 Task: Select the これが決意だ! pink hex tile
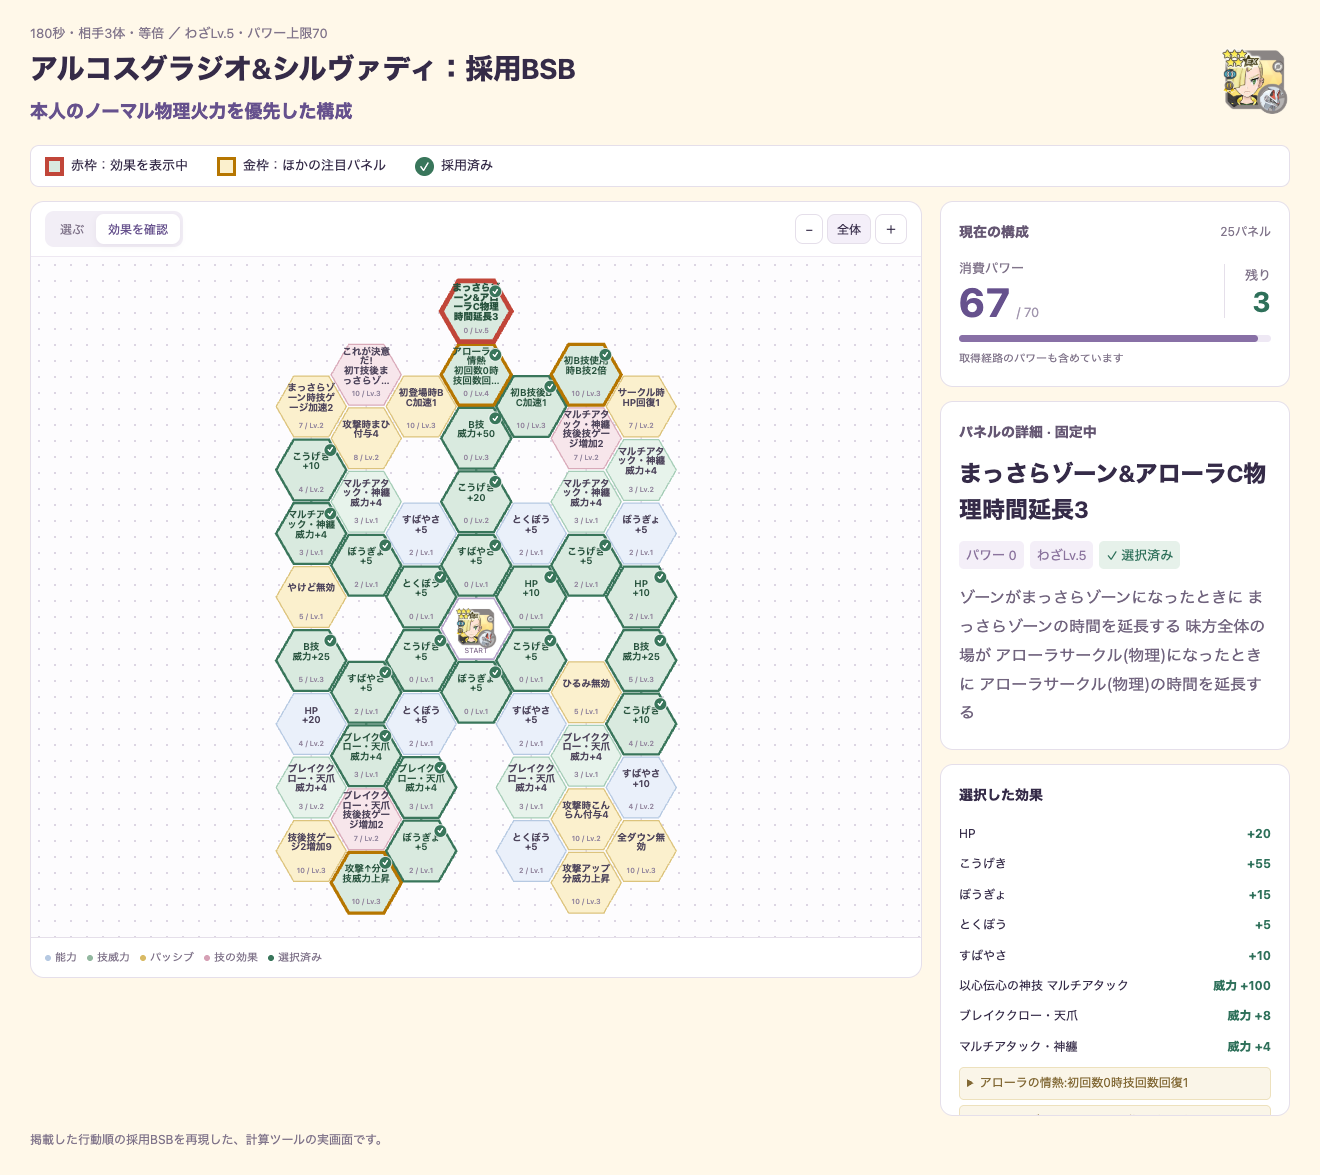(x=366, y=375)
